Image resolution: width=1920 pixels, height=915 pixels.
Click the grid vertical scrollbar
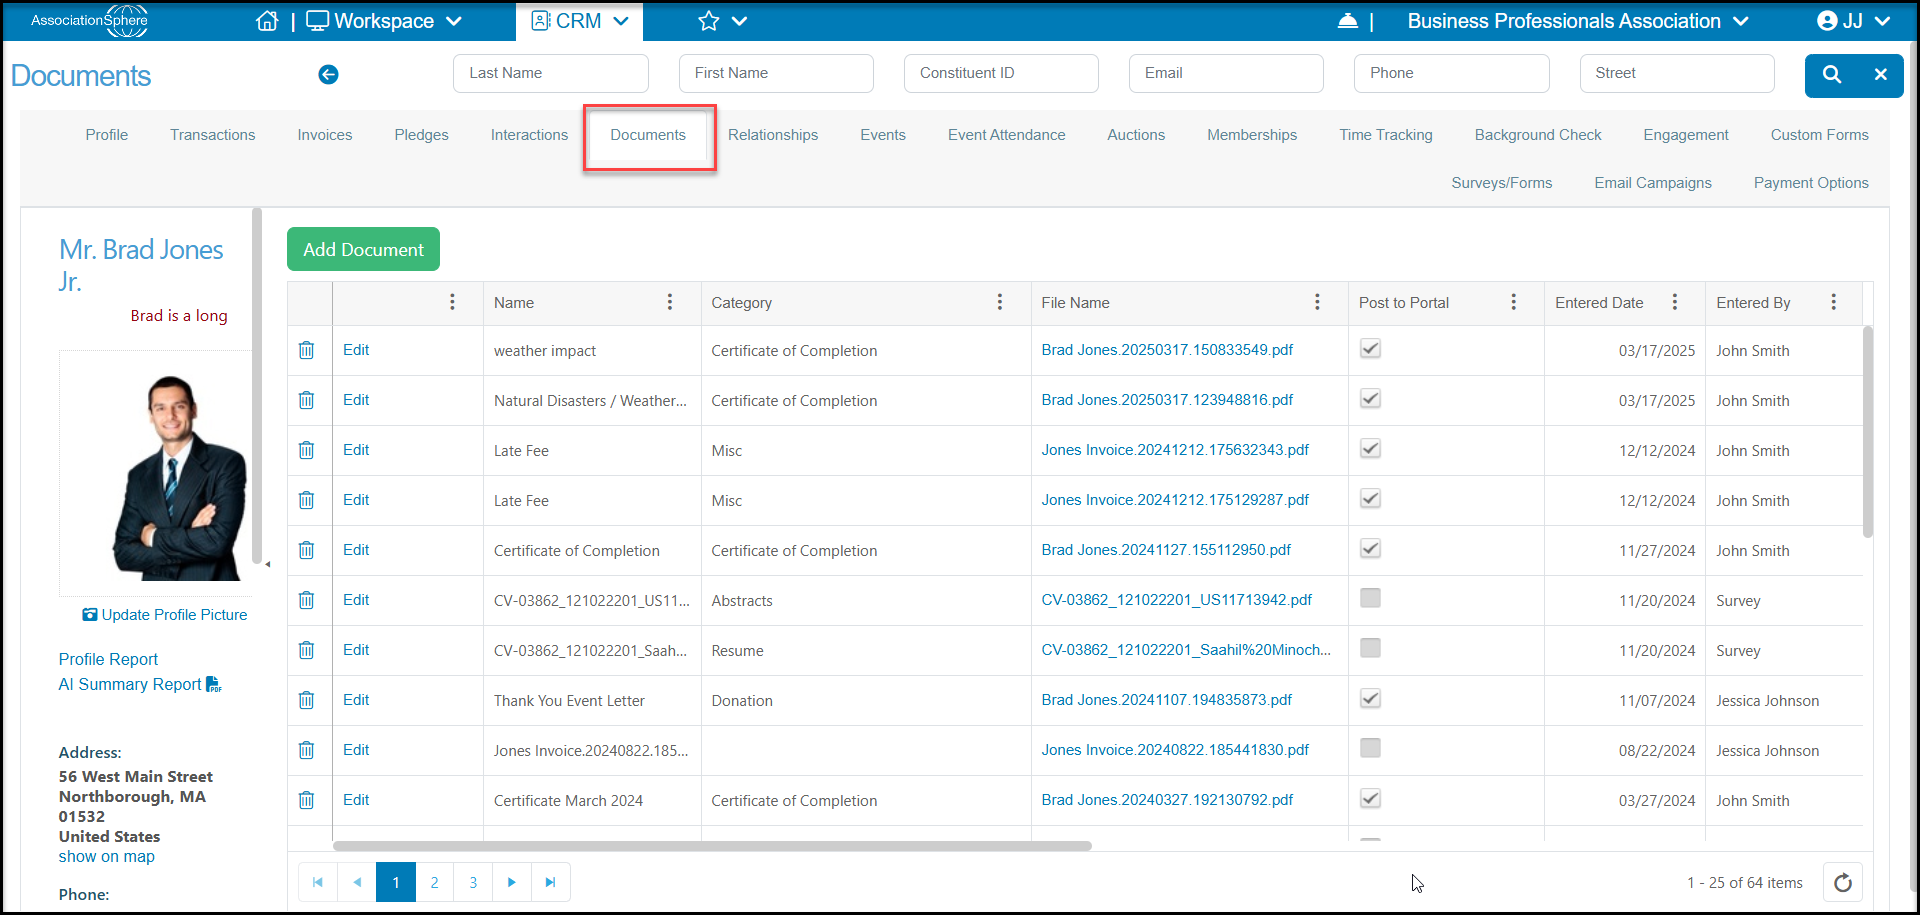1868,432
